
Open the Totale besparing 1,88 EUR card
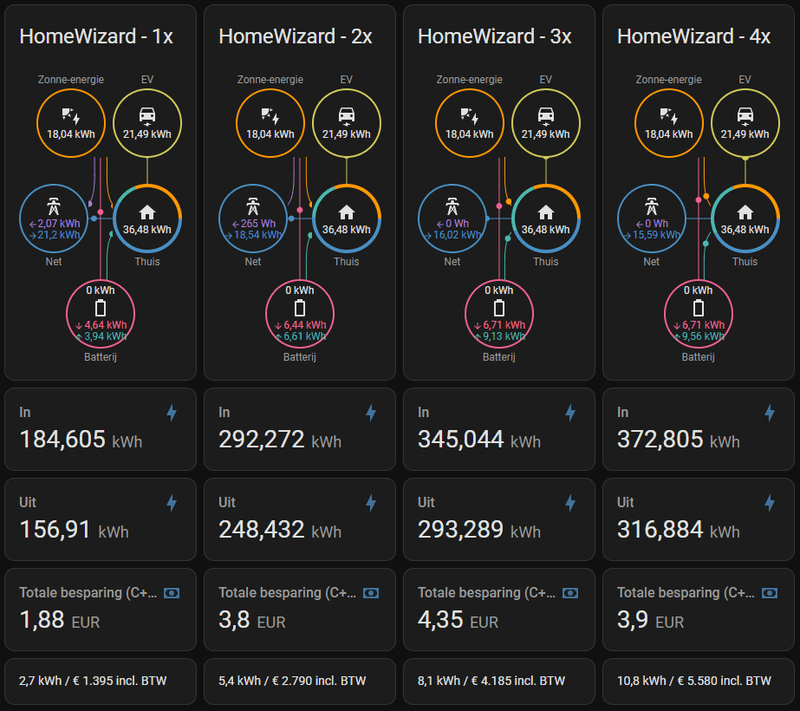(98, 609)
